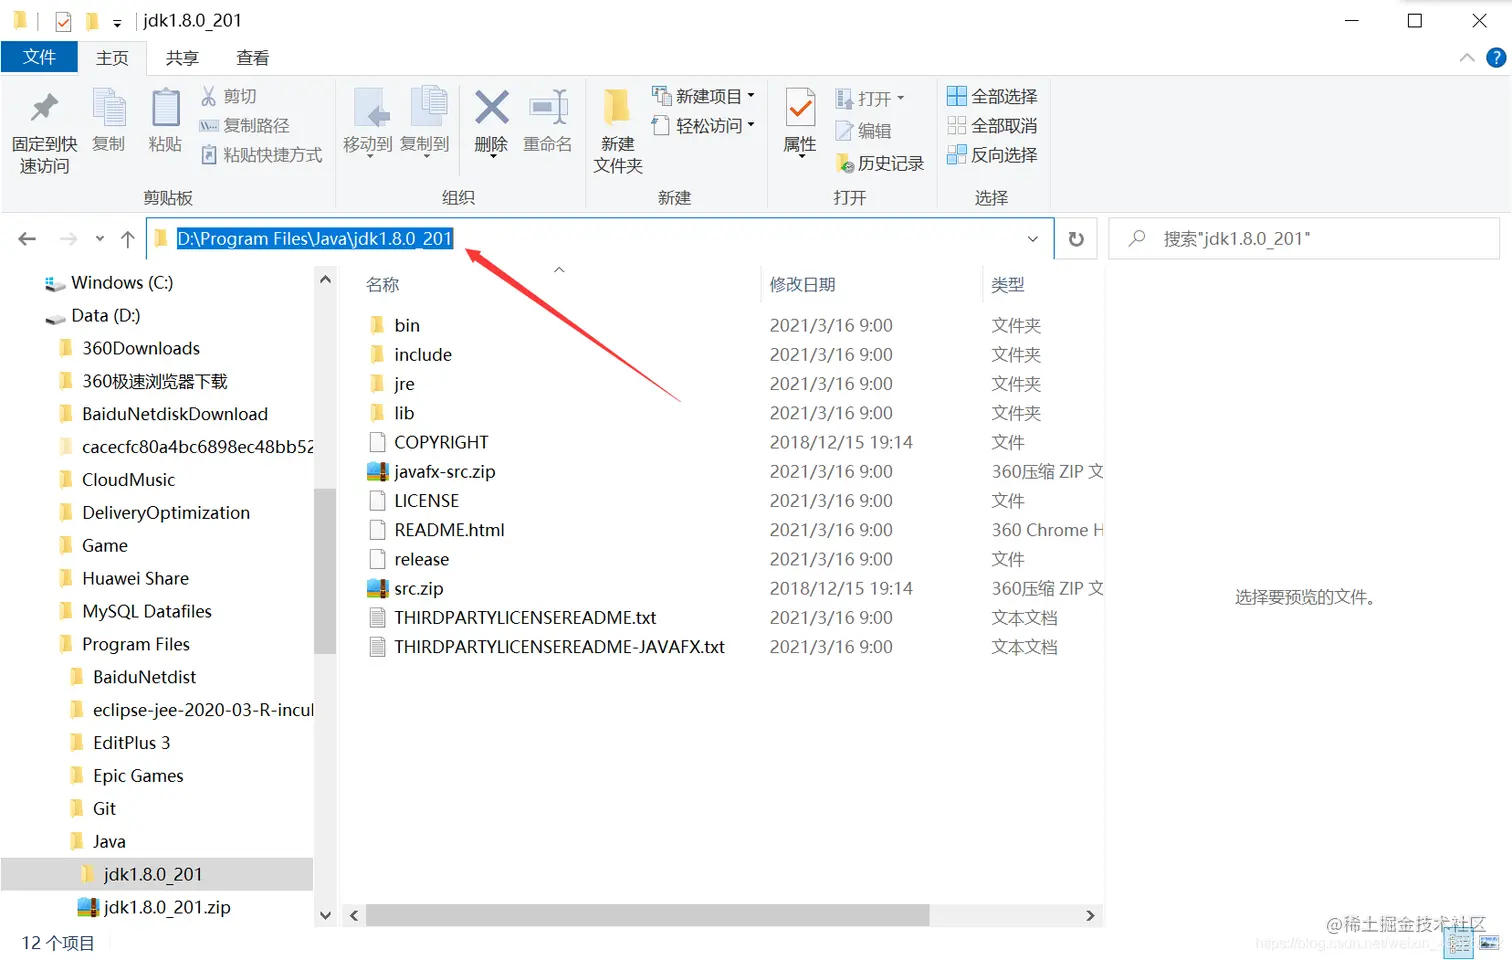Click the Invert selection icon

click(956, 155)
